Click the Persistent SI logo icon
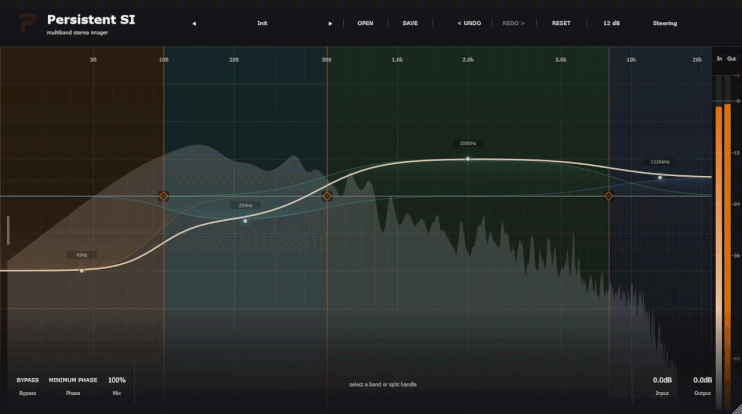 (27, 23)
